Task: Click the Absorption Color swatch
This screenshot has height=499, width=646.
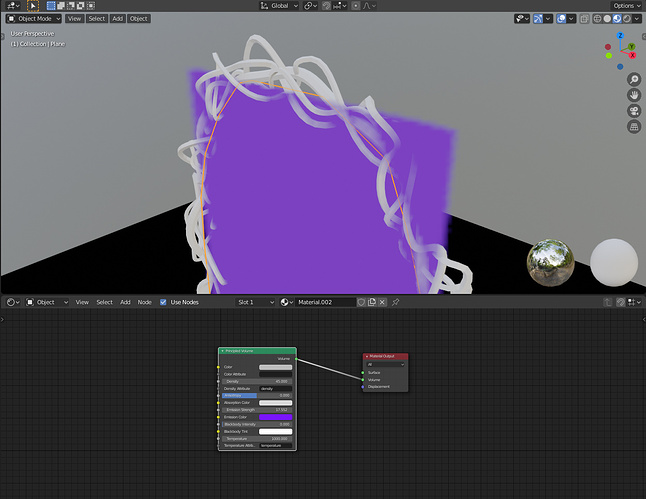Action: [x=276, y=403]
